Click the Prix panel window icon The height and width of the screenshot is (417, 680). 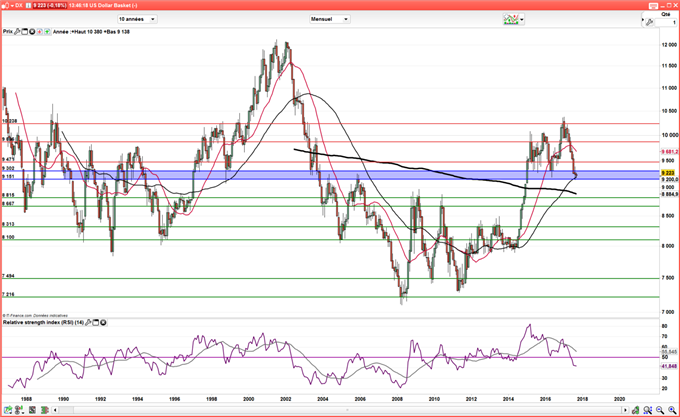[x=25, y=32]
